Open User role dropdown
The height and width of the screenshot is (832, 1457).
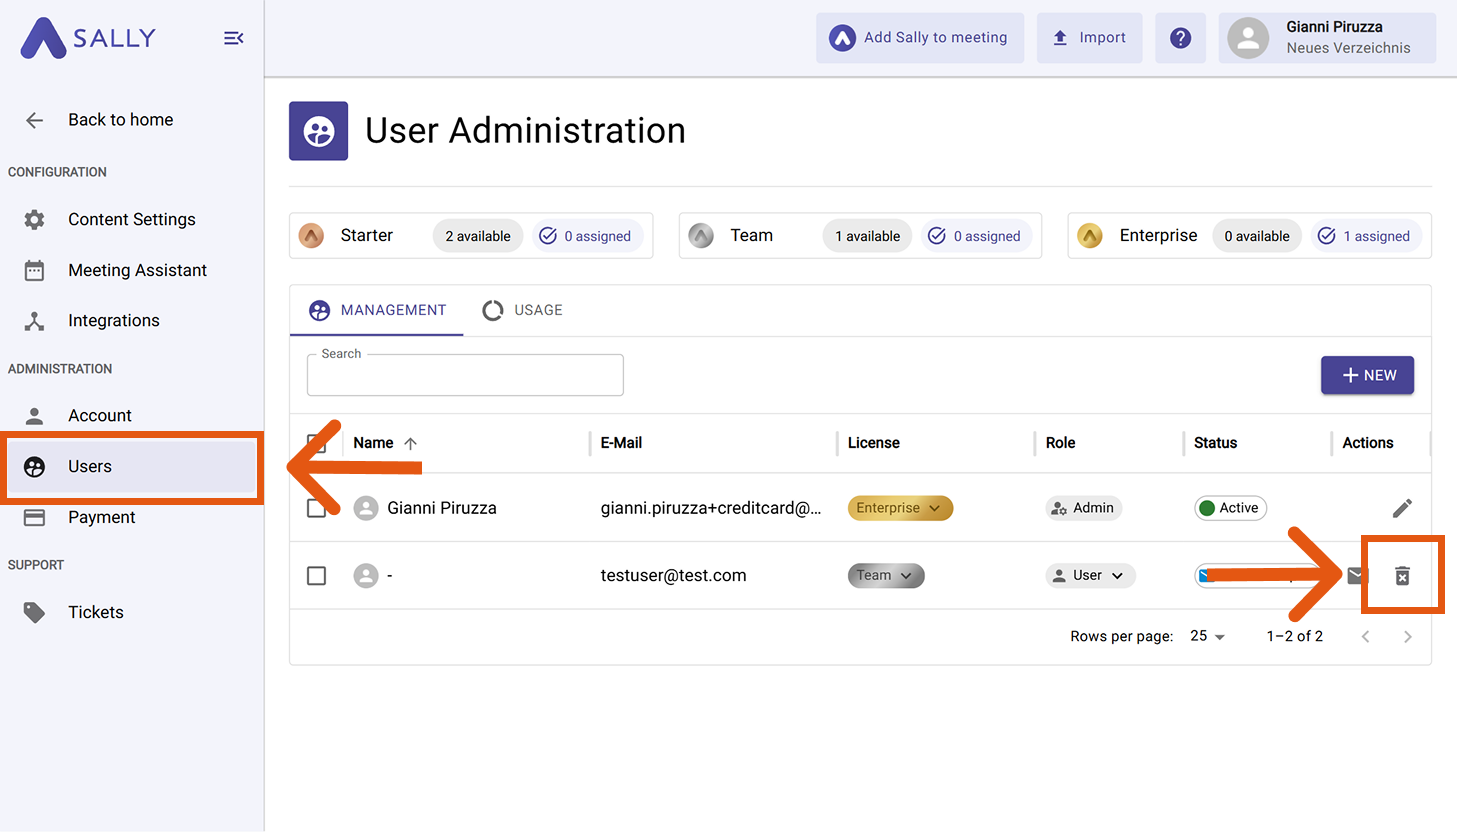pos(1090,576)
